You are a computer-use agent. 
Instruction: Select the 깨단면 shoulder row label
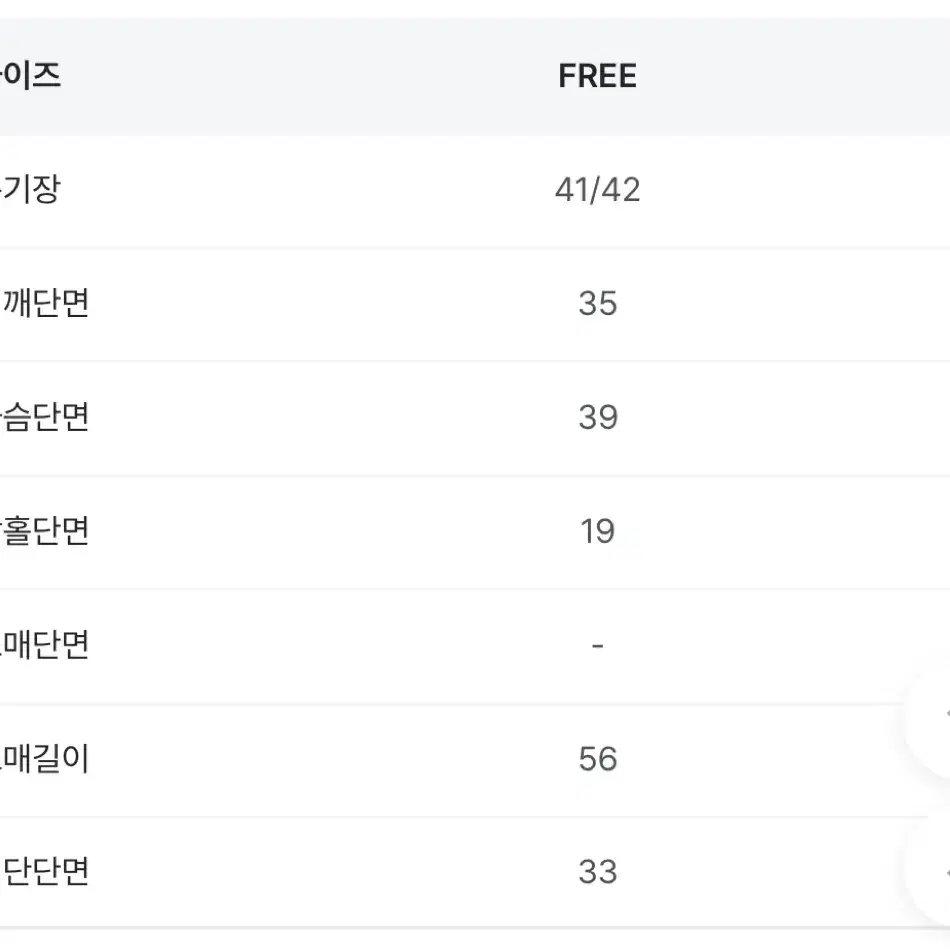tap(45, 303)
